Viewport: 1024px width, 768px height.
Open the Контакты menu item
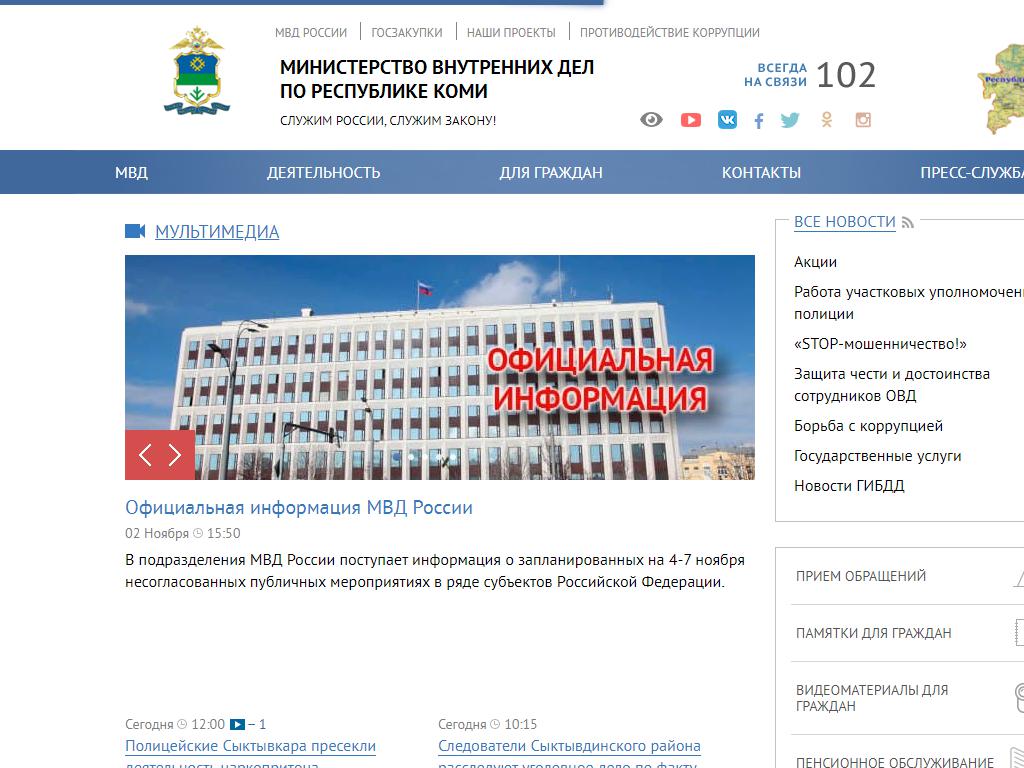(761, 172)
